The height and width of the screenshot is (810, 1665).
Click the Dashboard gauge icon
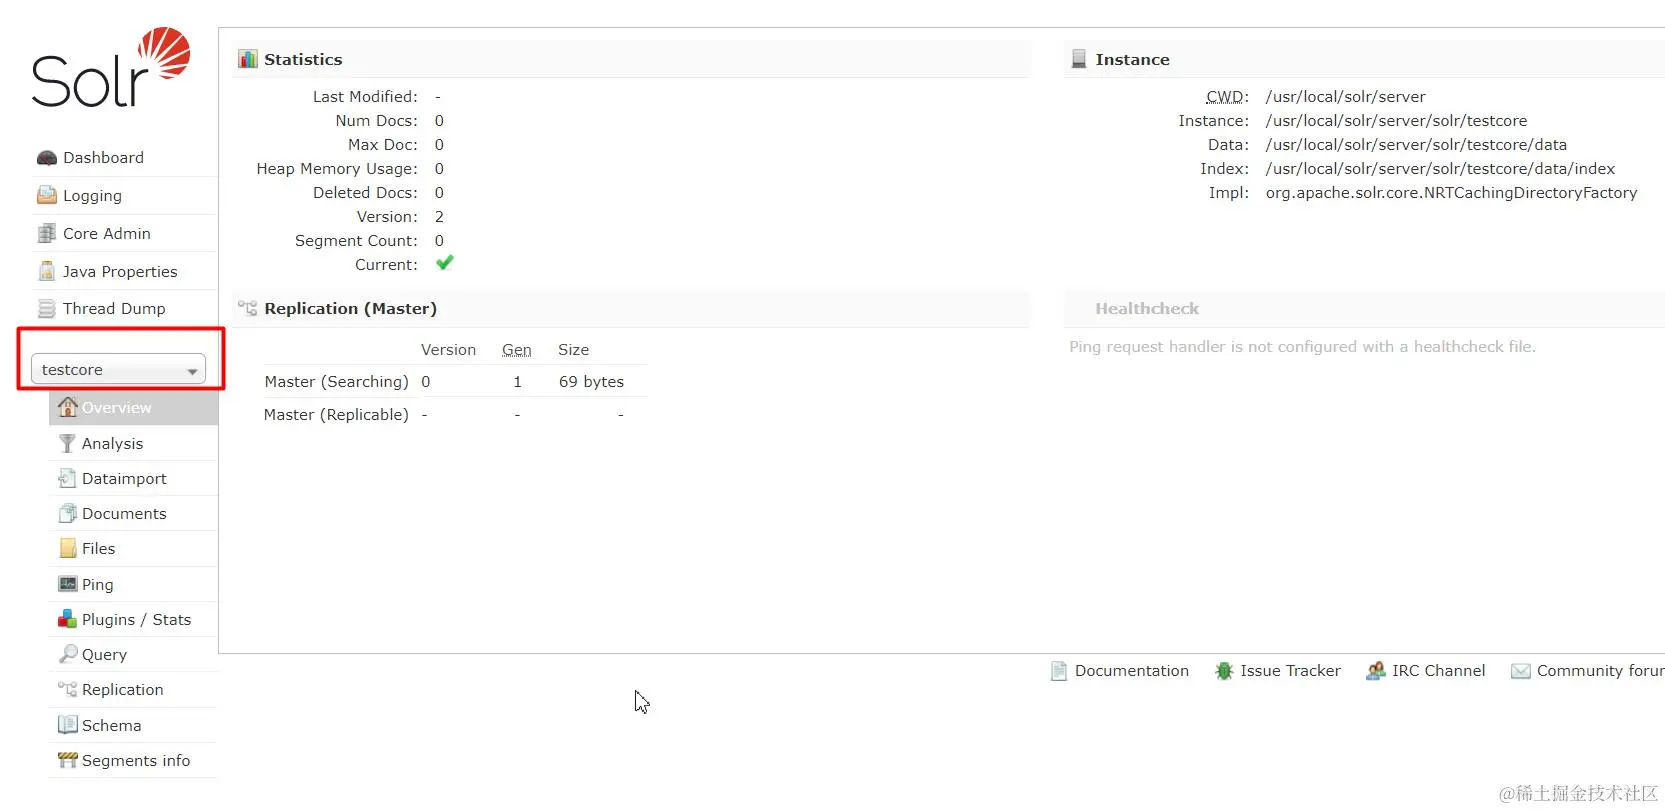tap(46, 158)
